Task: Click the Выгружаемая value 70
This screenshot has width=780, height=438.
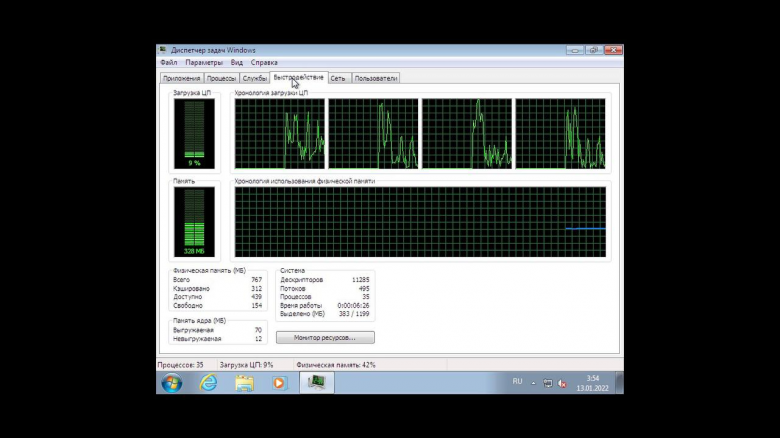Action: [x=258, y=330]
